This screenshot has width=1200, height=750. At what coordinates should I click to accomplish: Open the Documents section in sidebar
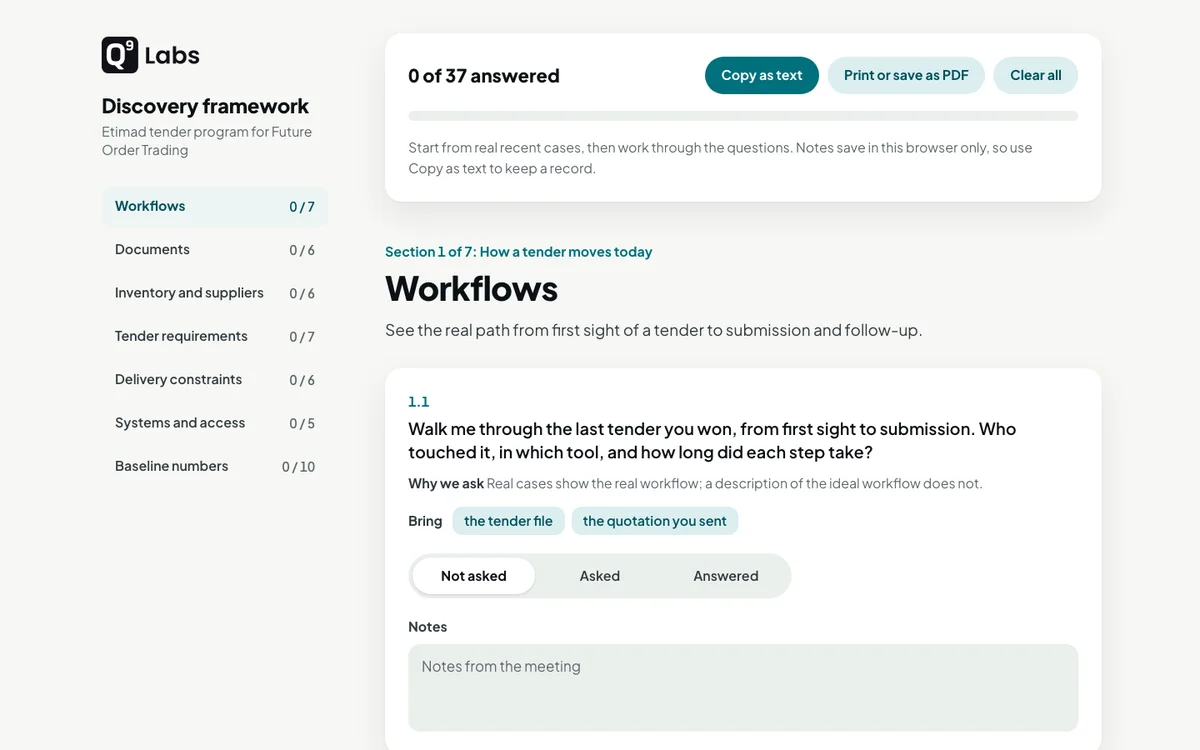pos(215,250)
